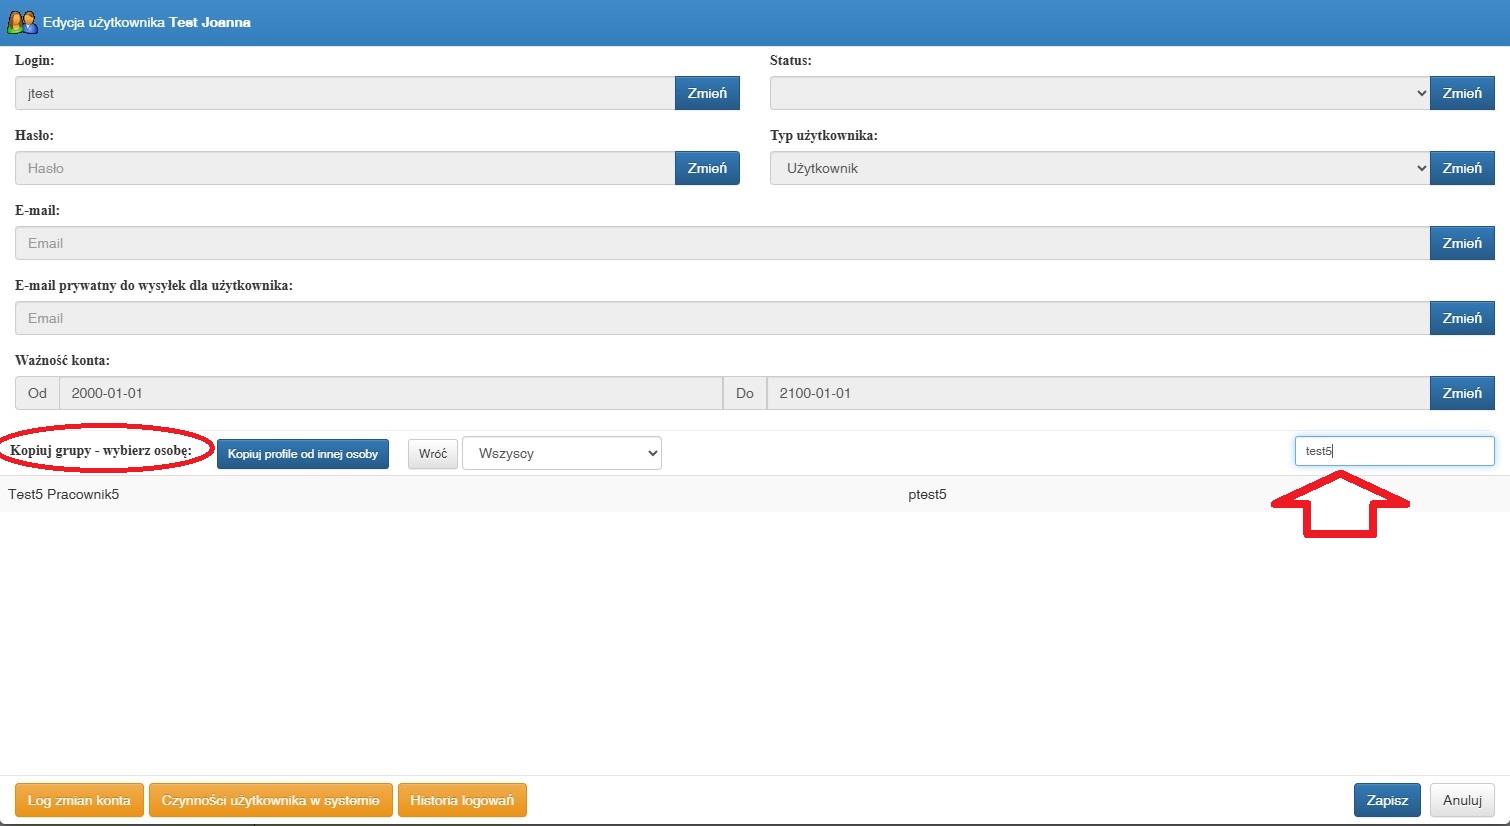Focus the search field containing test5
The height and width of the screenshot is (826, 1510).
point(1394,451)
